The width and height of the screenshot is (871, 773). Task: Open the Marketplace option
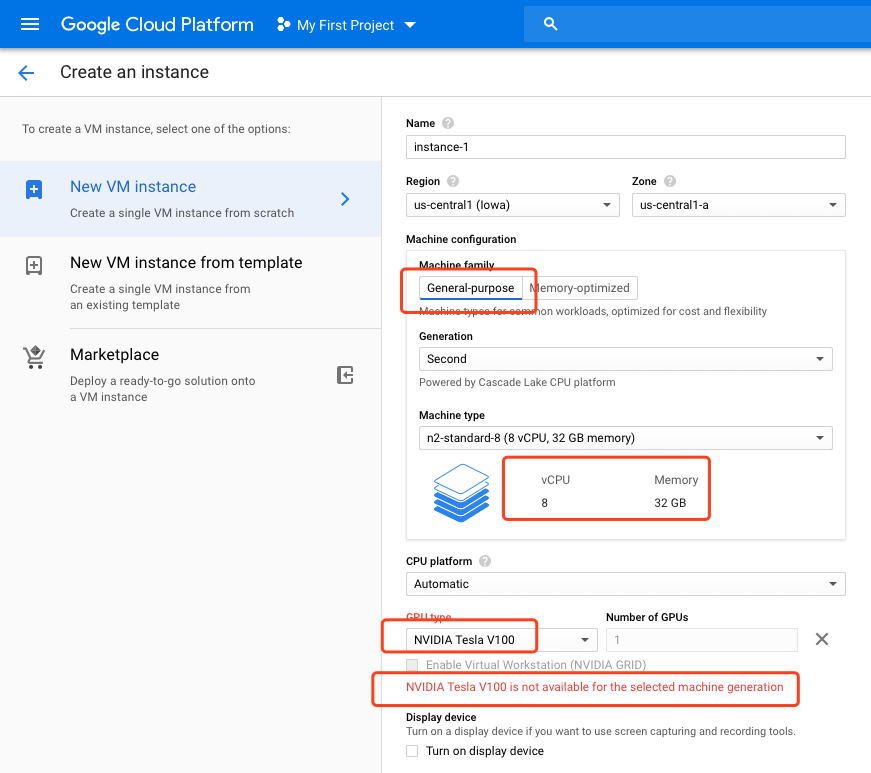point(191,375)
